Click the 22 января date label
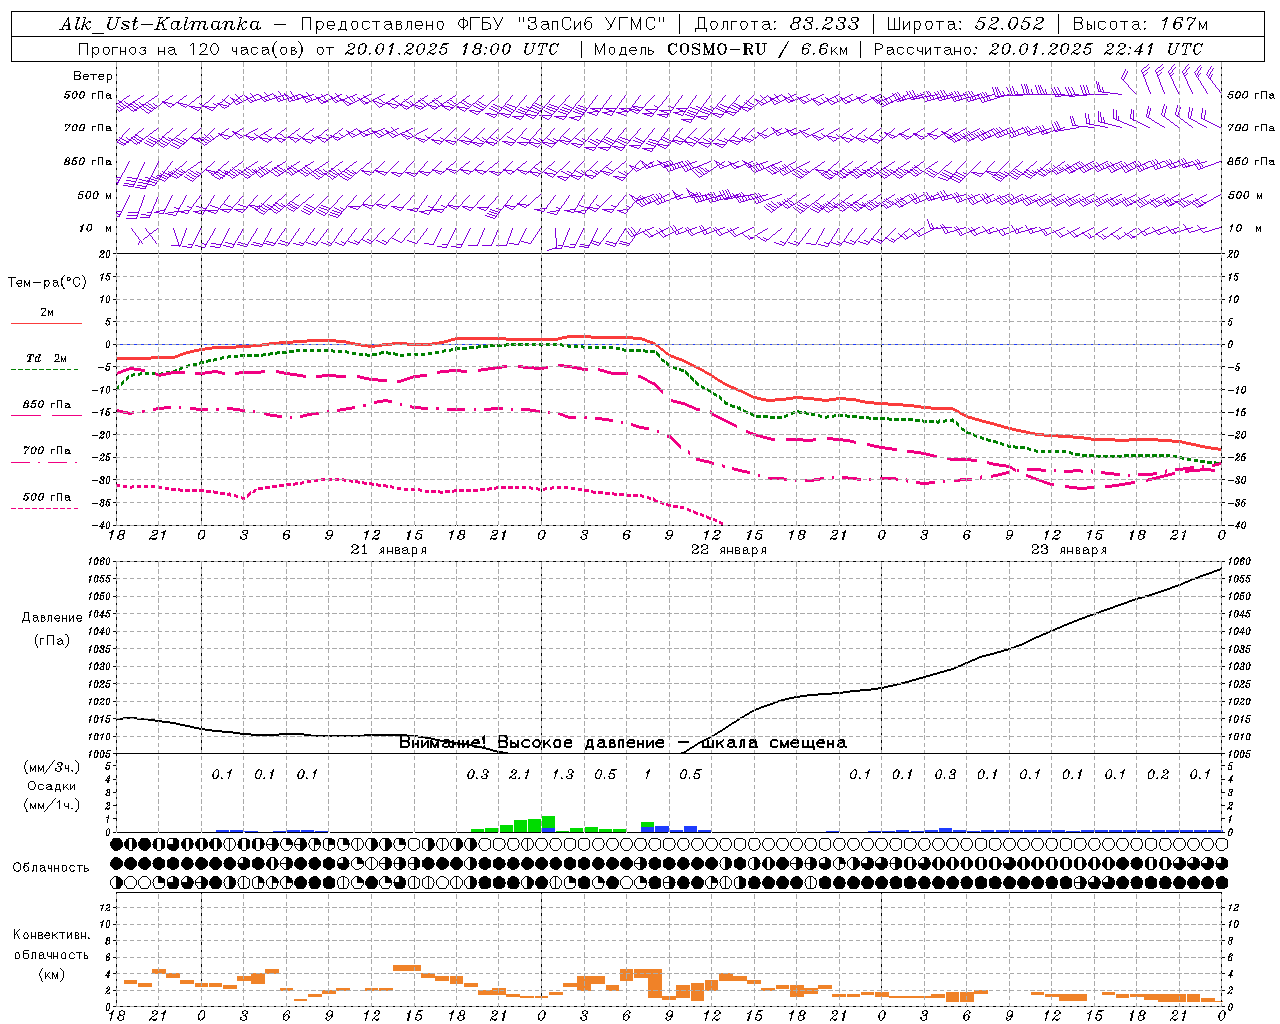The image size is (1280, 1024). (x=729, y=550)
